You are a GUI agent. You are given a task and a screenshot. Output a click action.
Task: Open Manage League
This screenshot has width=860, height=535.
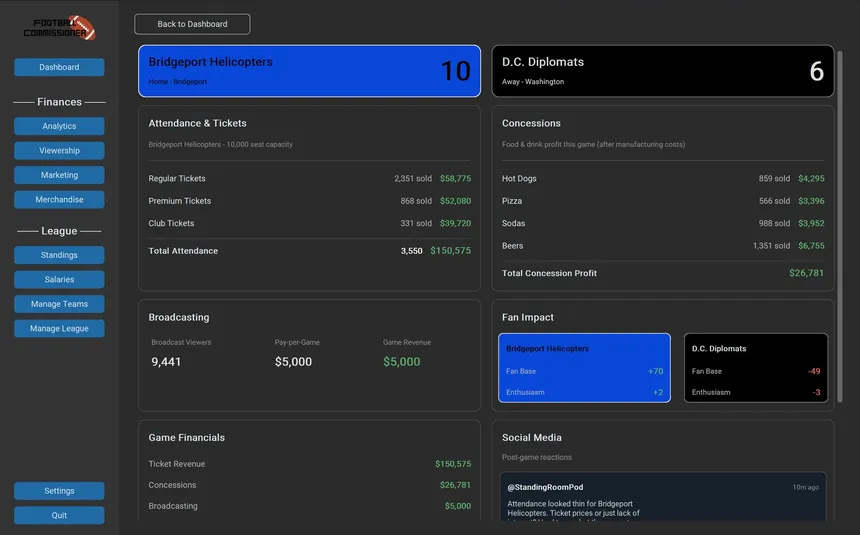59,328
